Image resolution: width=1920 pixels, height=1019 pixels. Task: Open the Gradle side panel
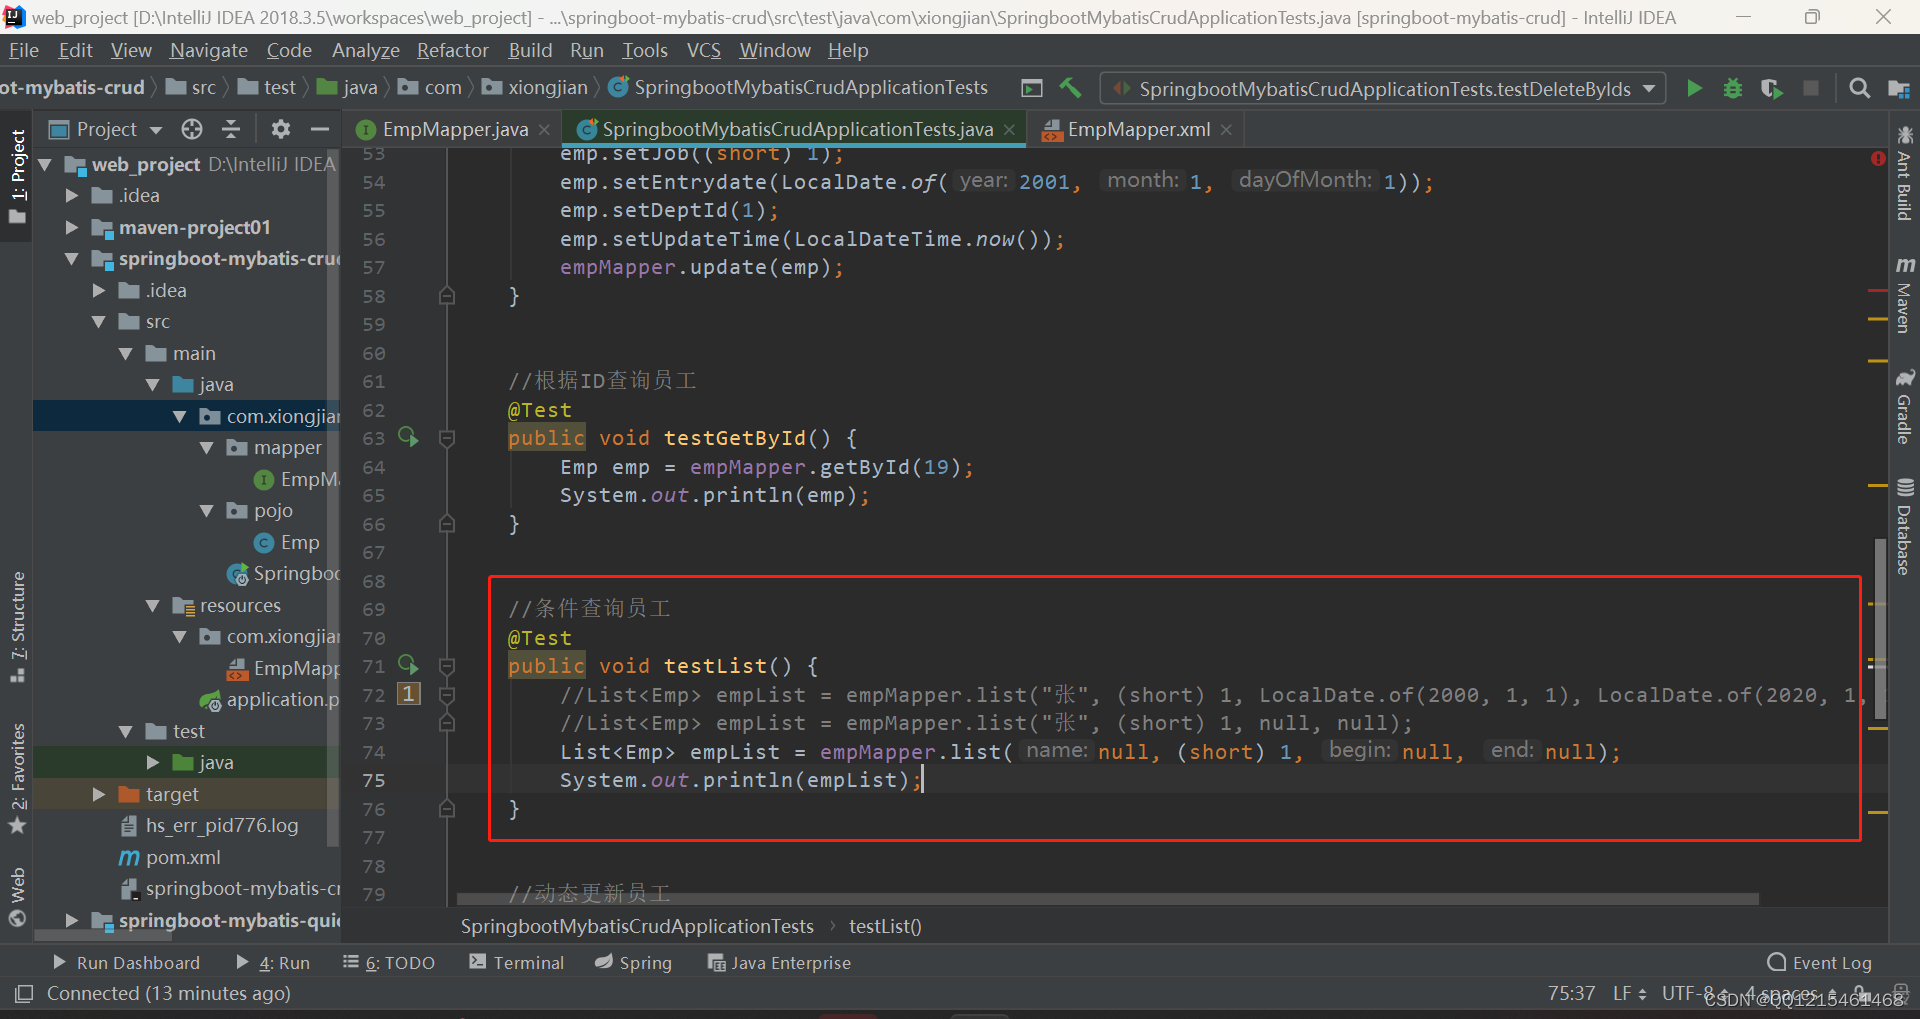[1904, 407]
